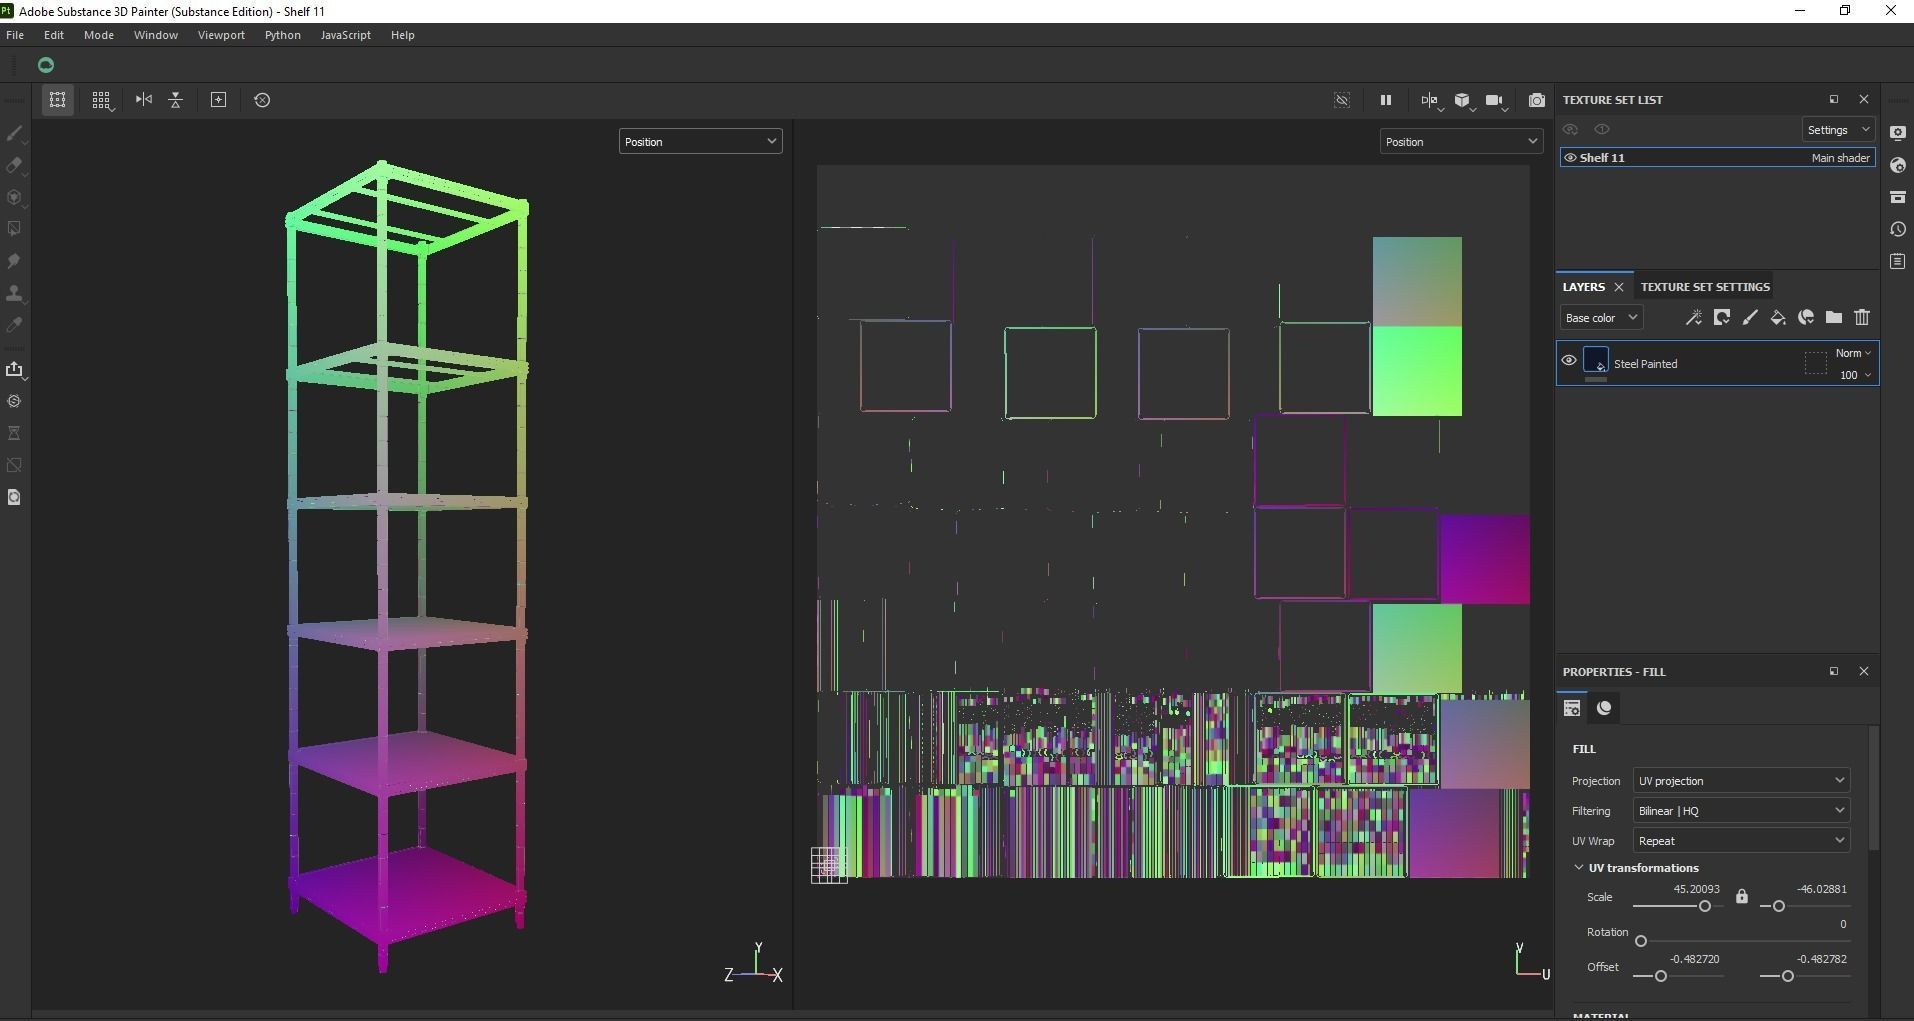The image size is (1914, 1021).
Task: Open the Python menu
Action: [x=283, y=35]
